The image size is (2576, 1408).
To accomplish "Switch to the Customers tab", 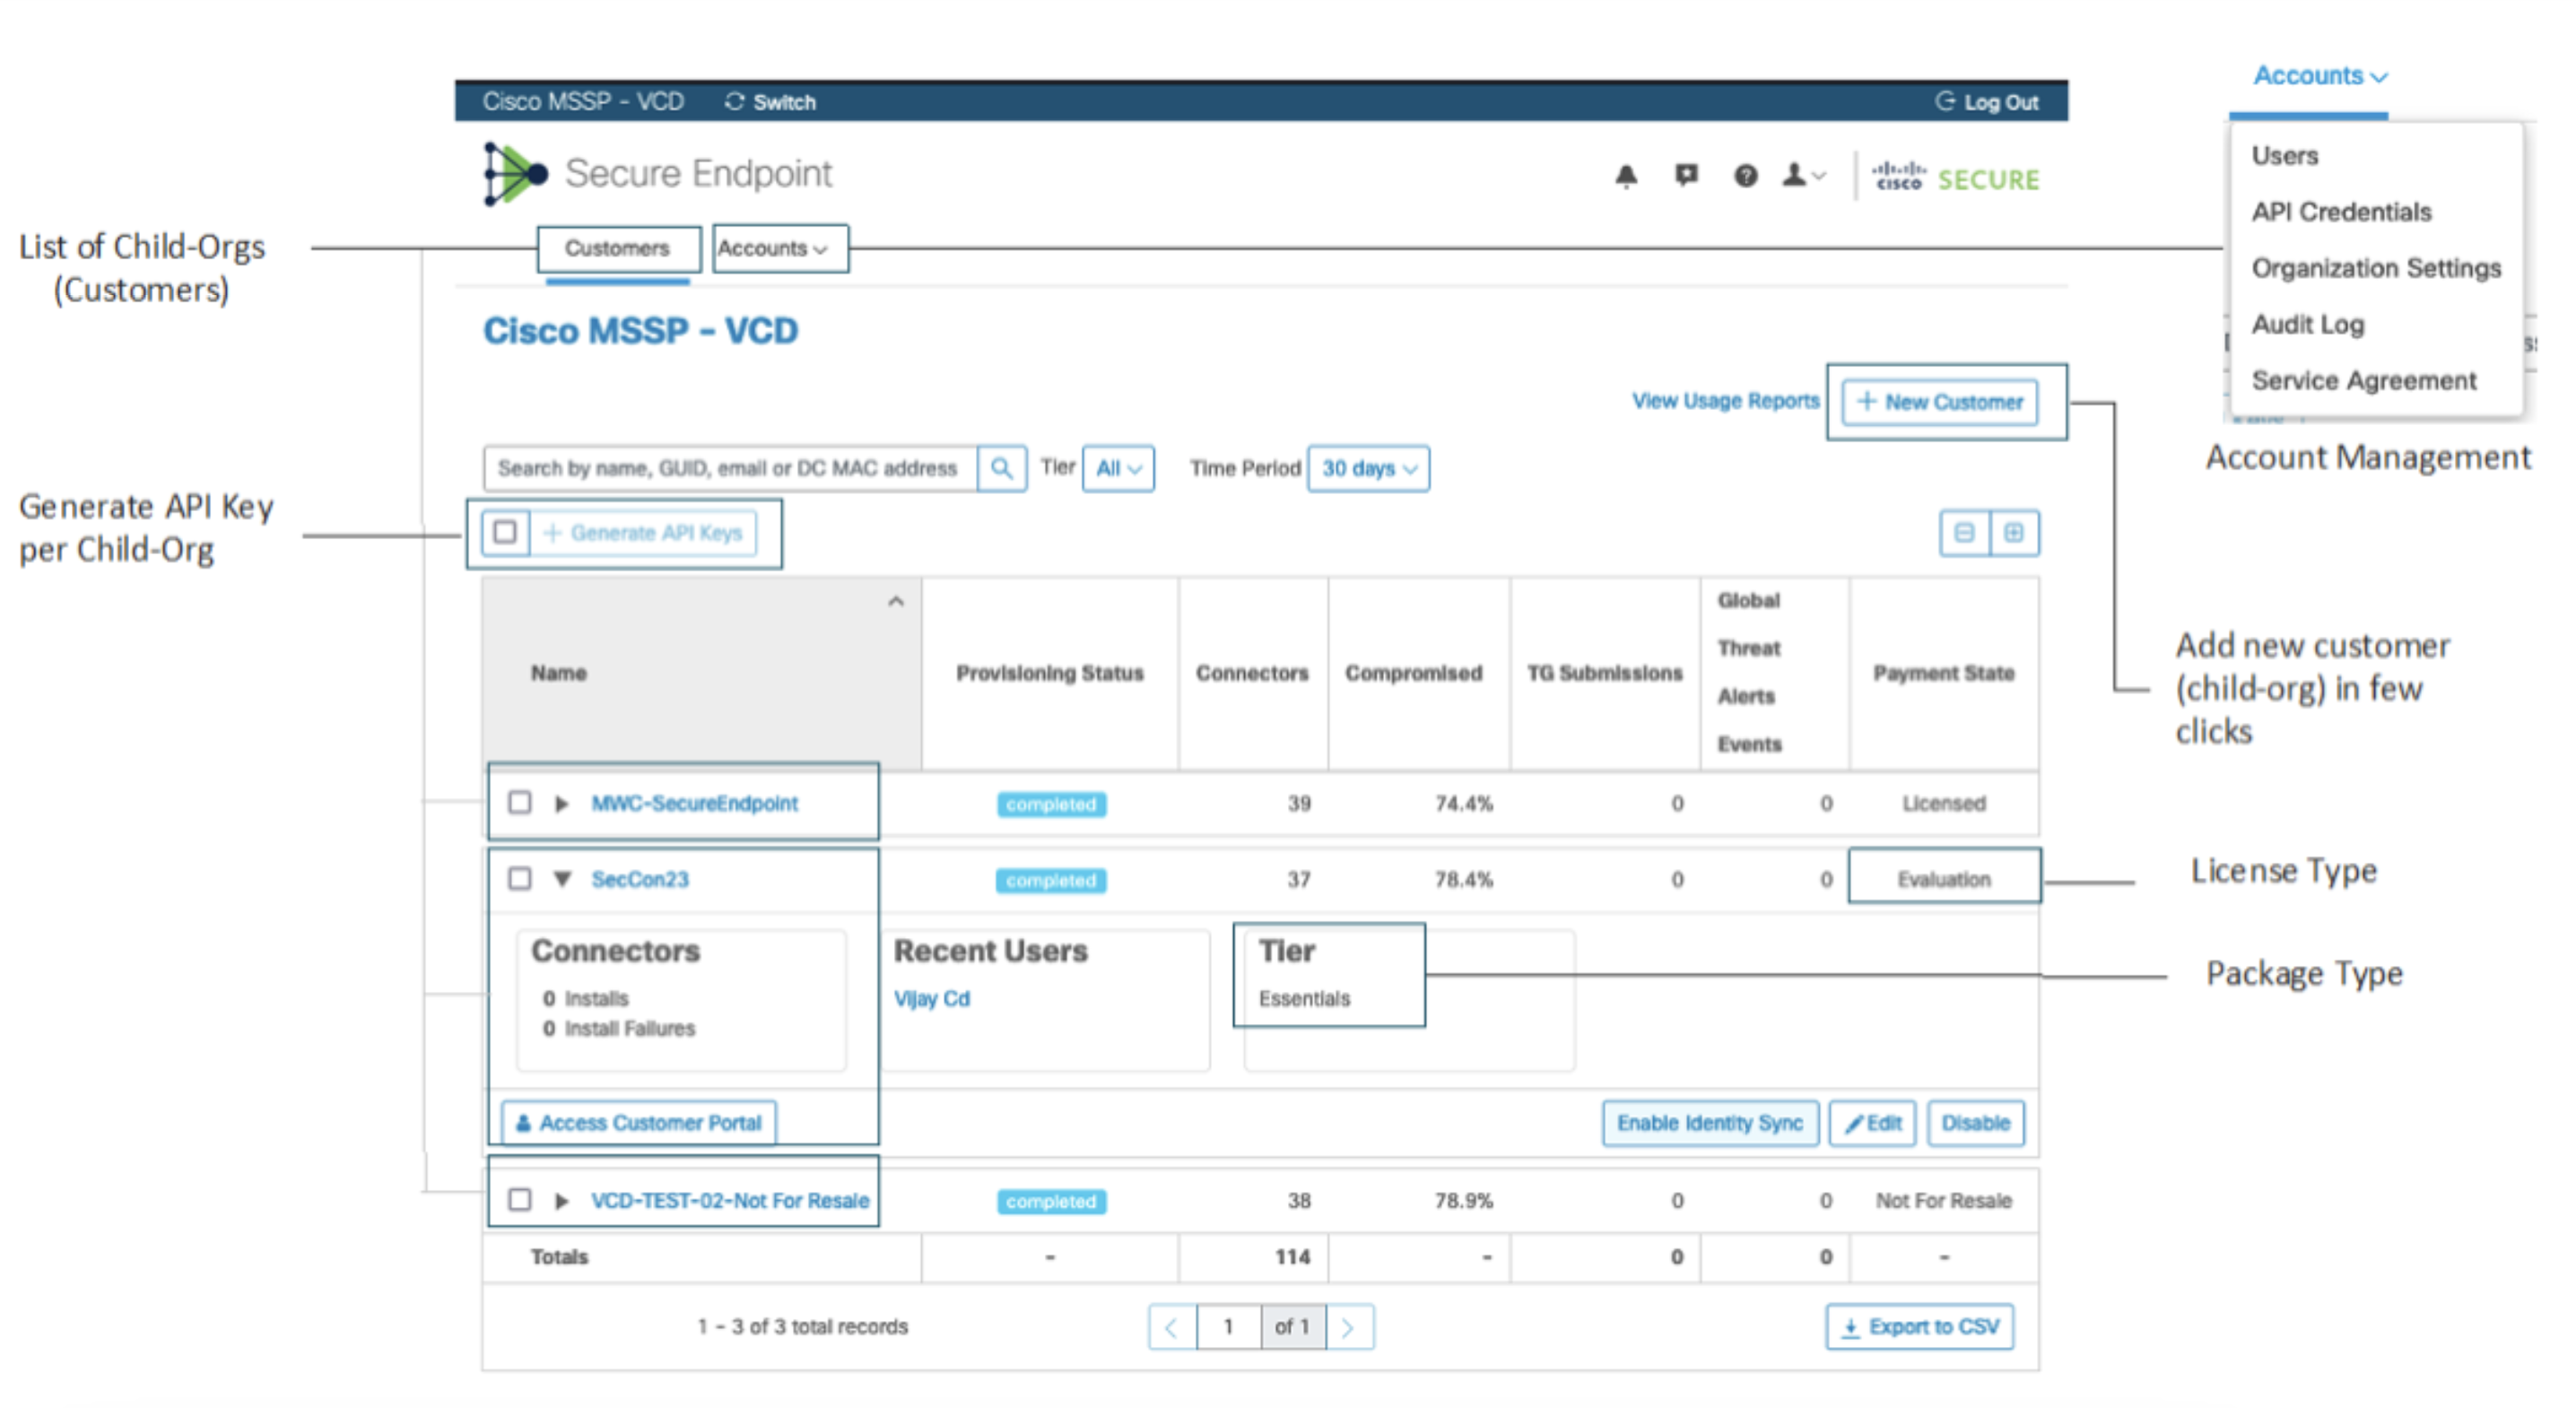I will (x=617, y=248).
